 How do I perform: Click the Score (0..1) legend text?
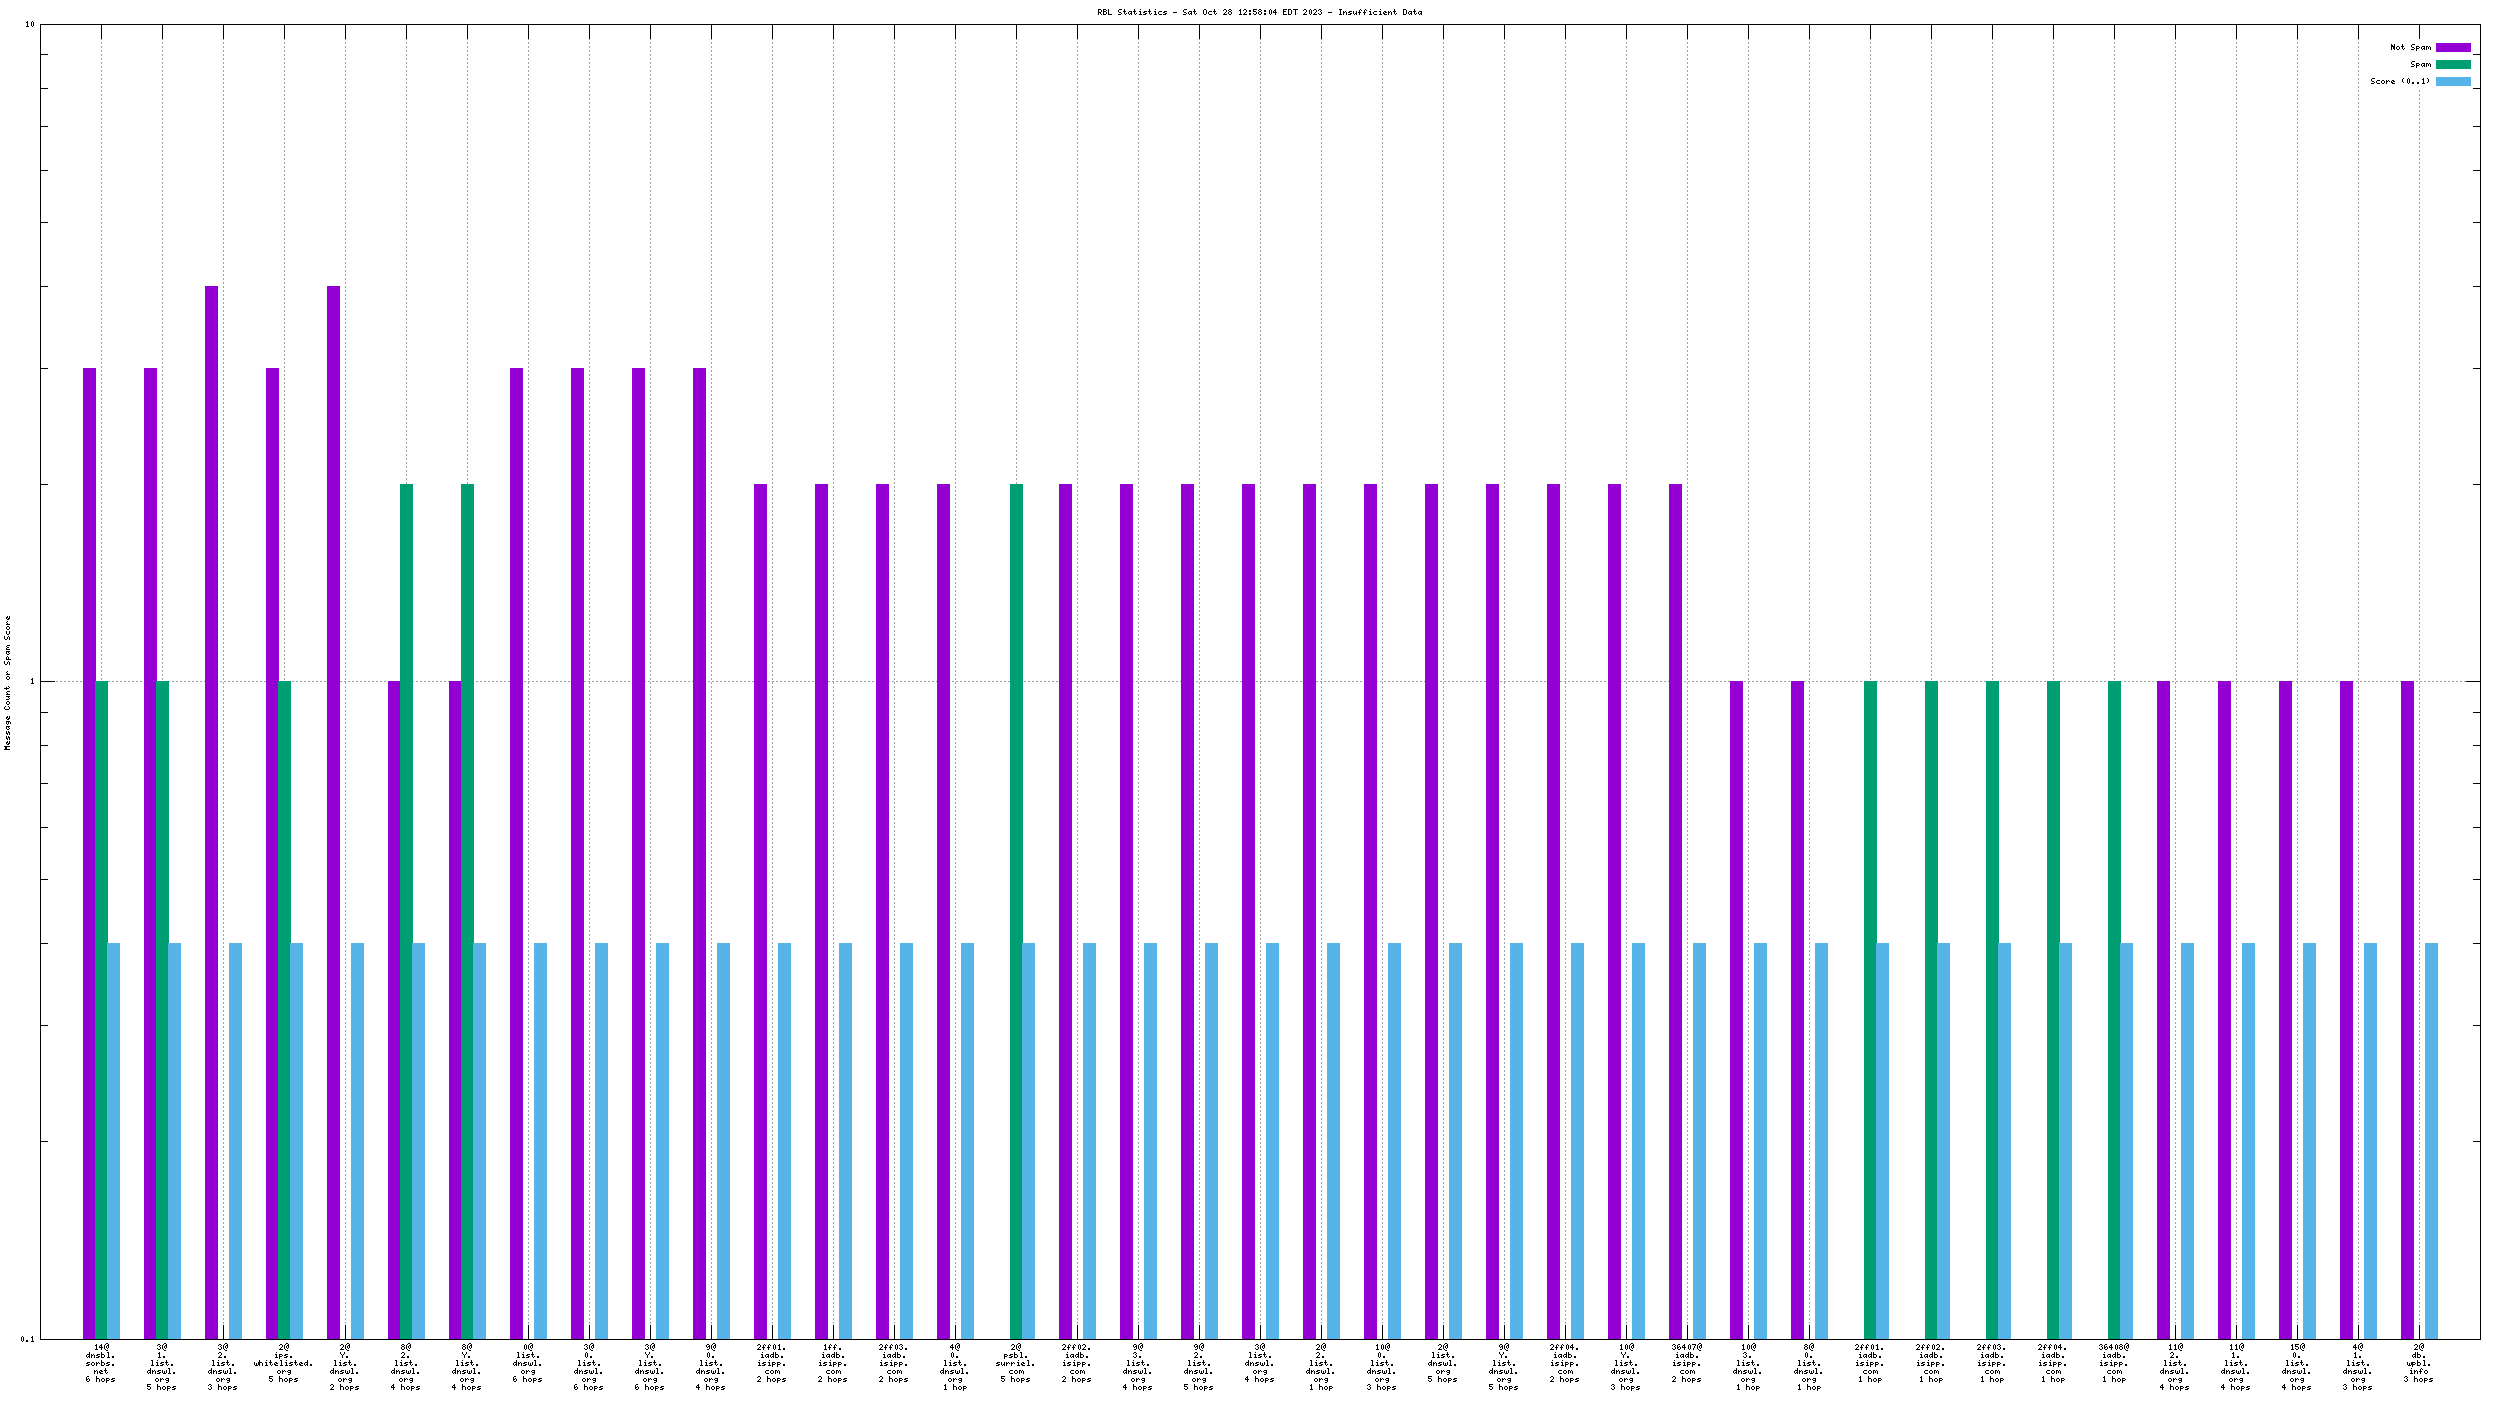tap(2399, 81)
